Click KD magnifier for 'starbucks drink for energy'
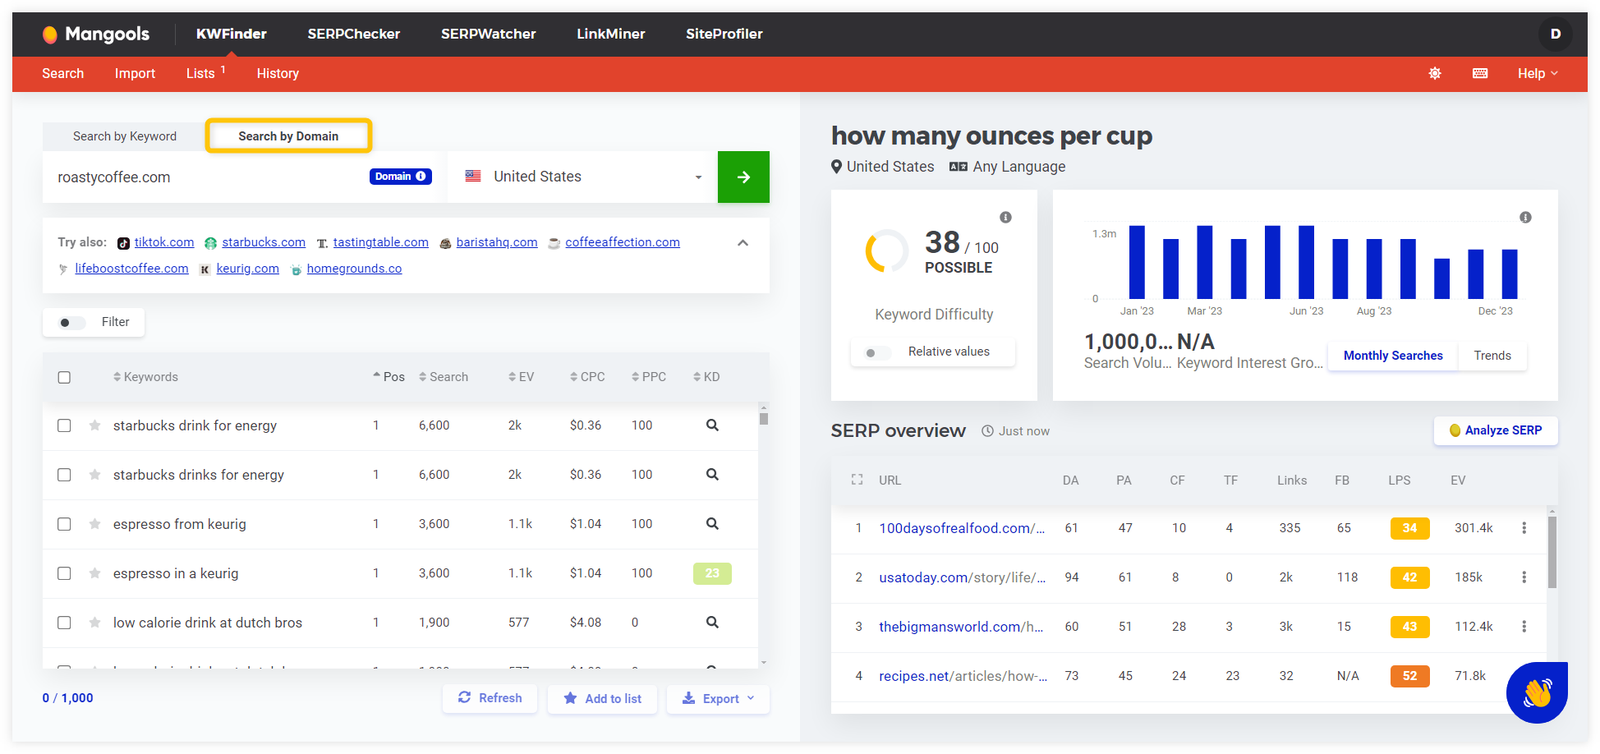Screen dimensions: 1600x754 (x=712, y=425)
